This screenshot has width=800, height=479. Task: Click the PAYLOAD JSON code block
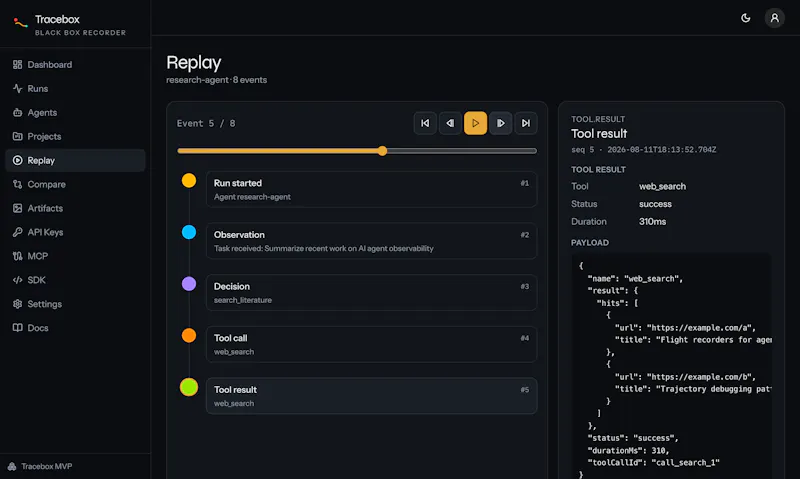pyautogui.click(x=671, y=366)
